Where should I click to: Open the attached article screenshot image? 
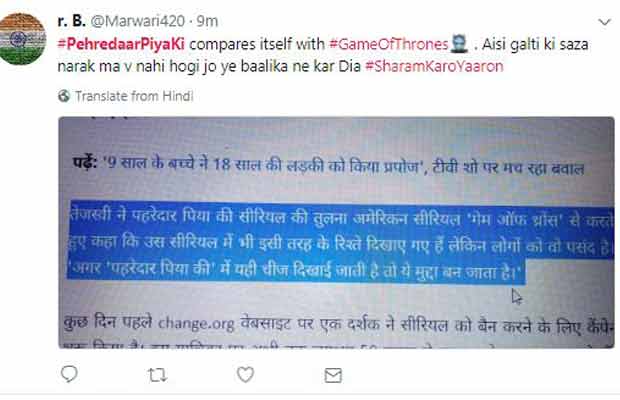[x=336, y=232]
